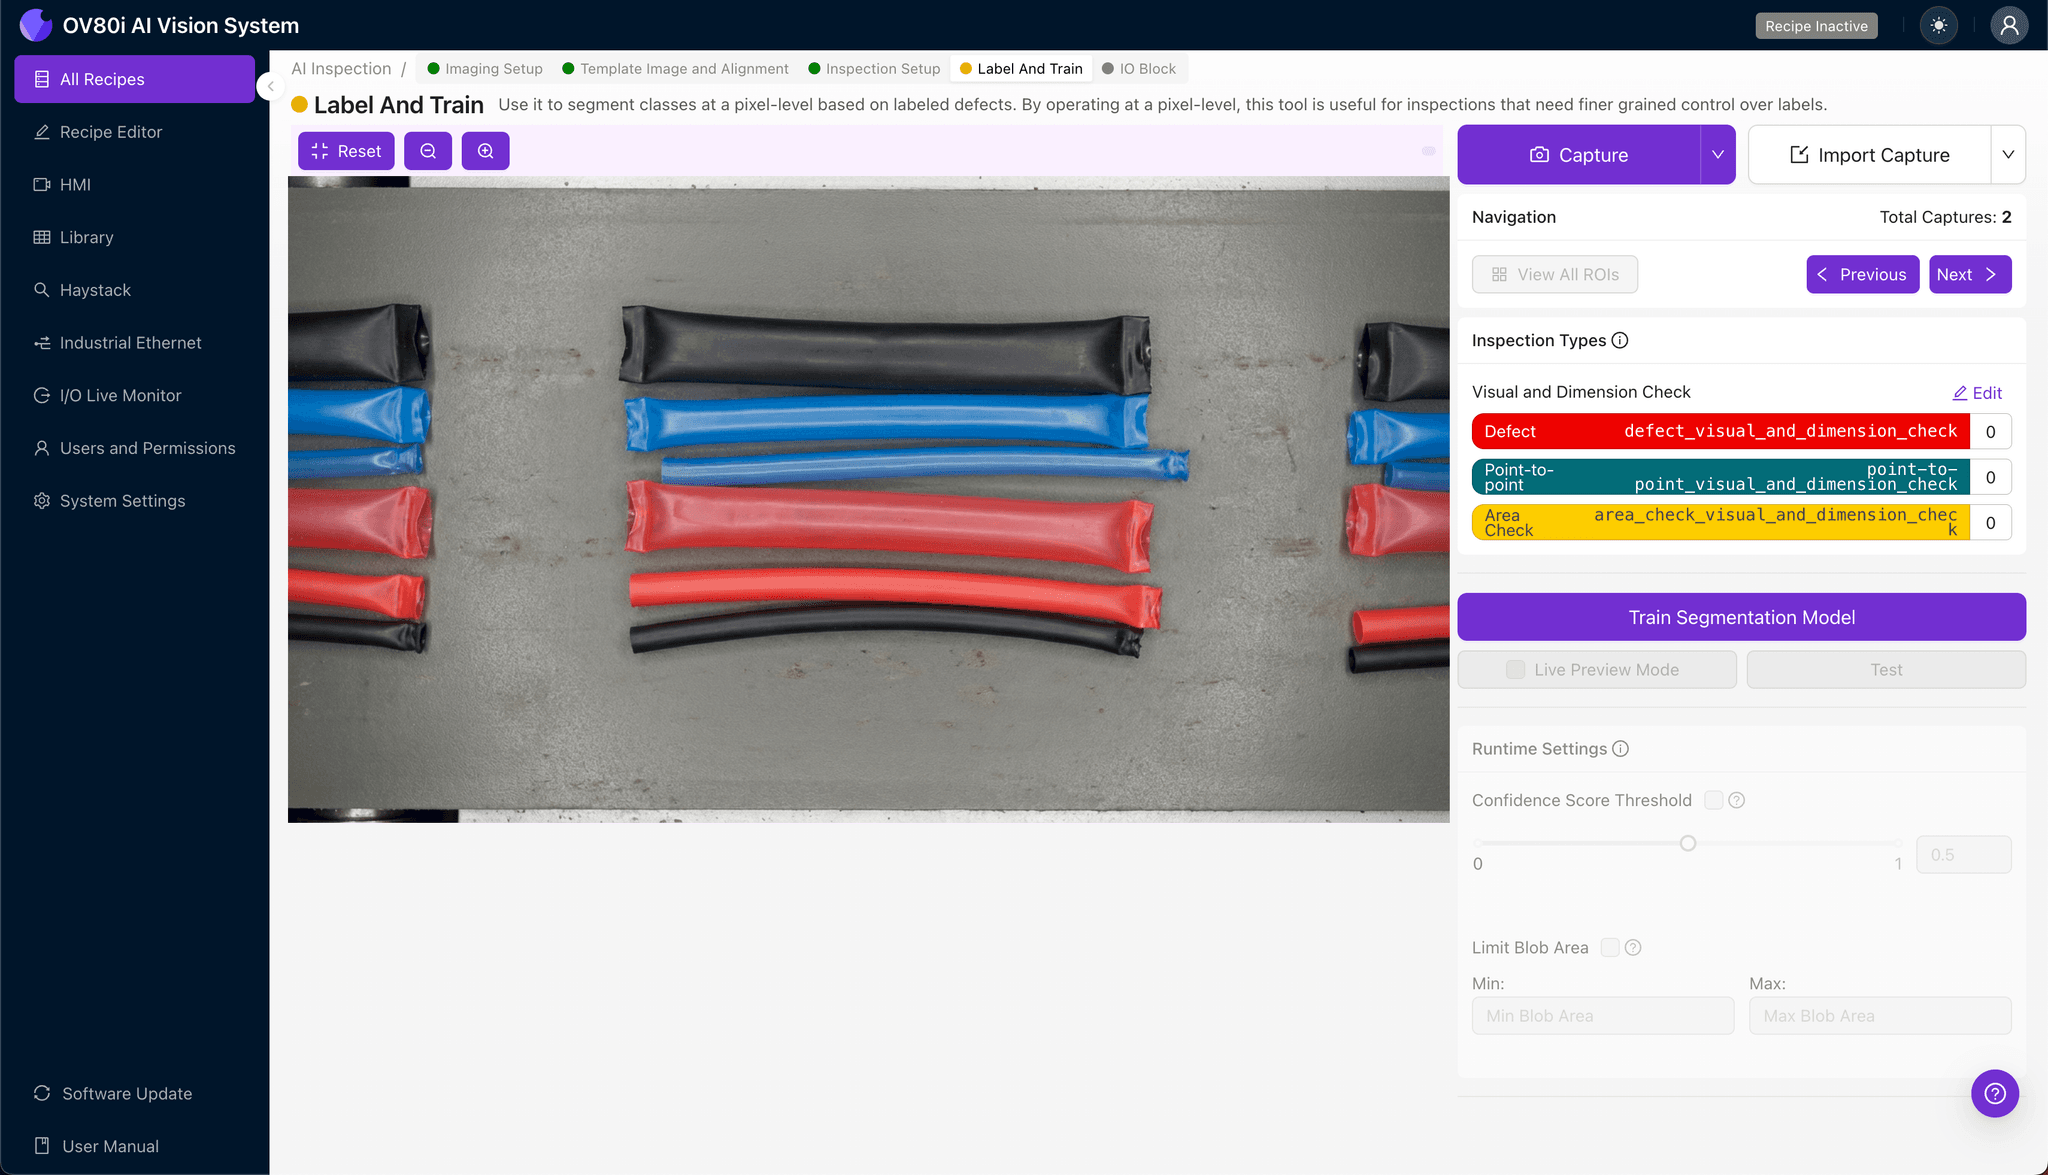Edit the Visual and Dimension Check
Viewport: 2048px width, 1175px height.
point(1977,392)
